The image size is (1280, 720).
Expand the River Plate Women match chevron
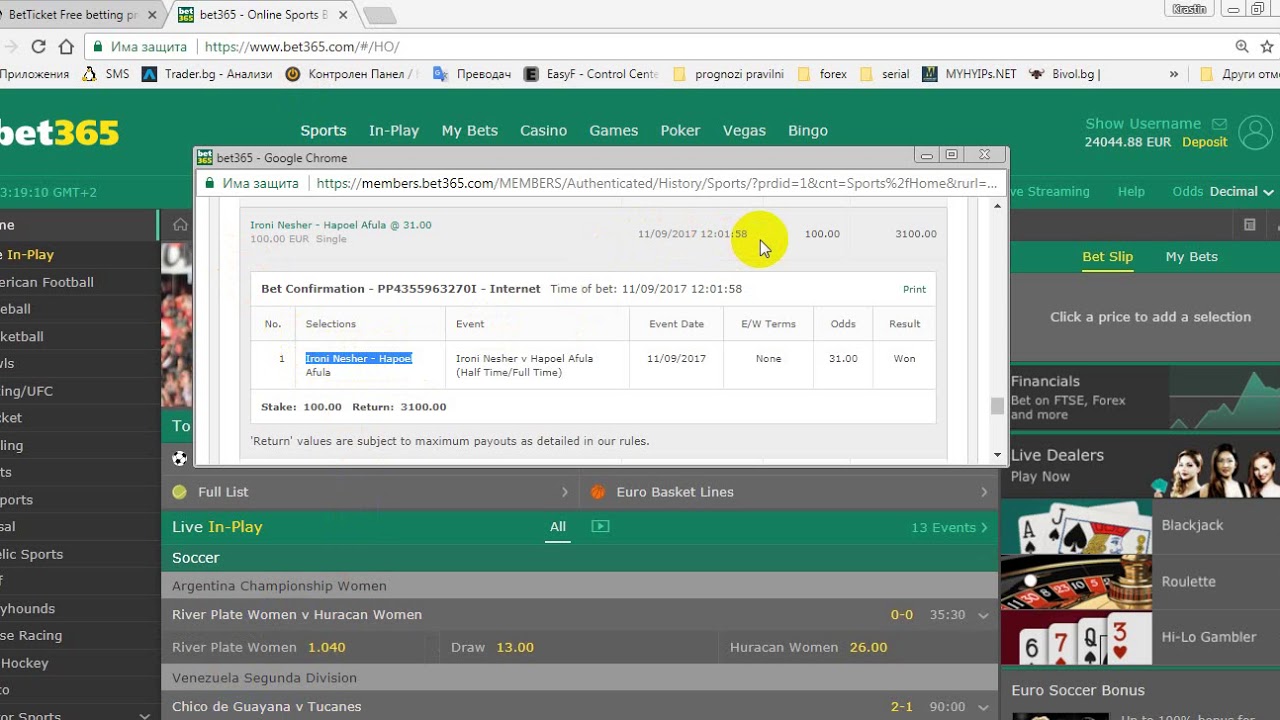click(984, 615)
